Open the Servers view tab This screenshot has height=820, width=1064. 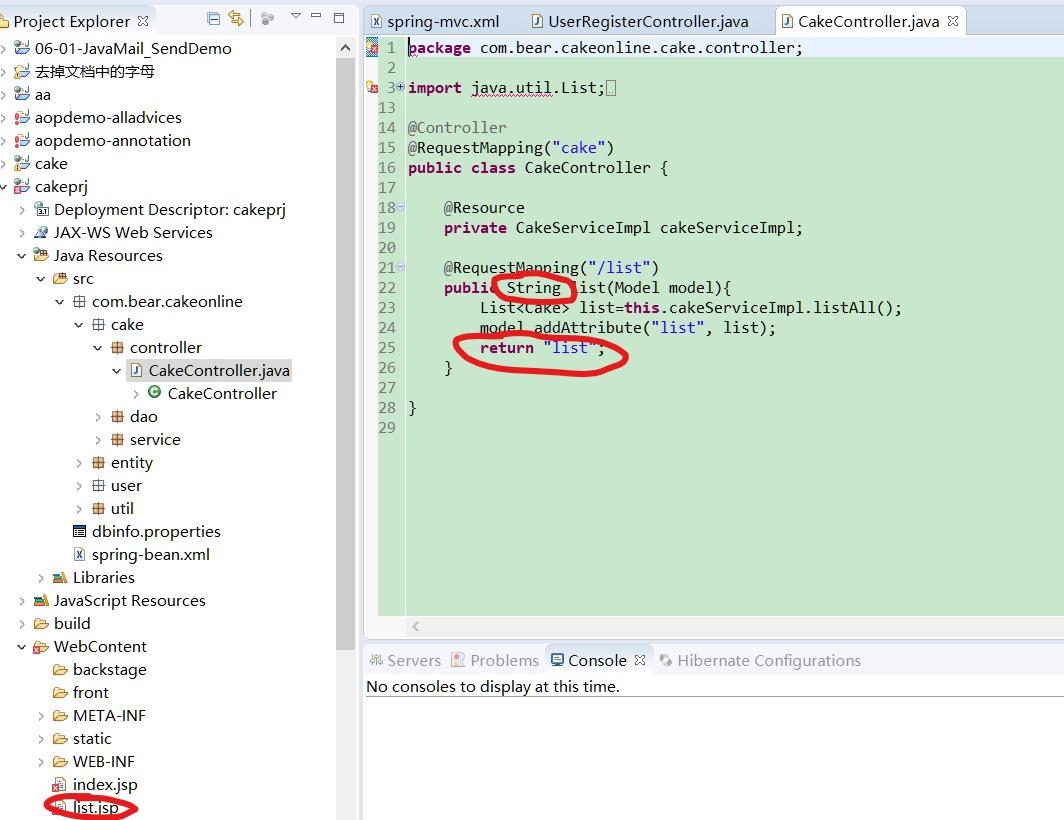[405, 660]
